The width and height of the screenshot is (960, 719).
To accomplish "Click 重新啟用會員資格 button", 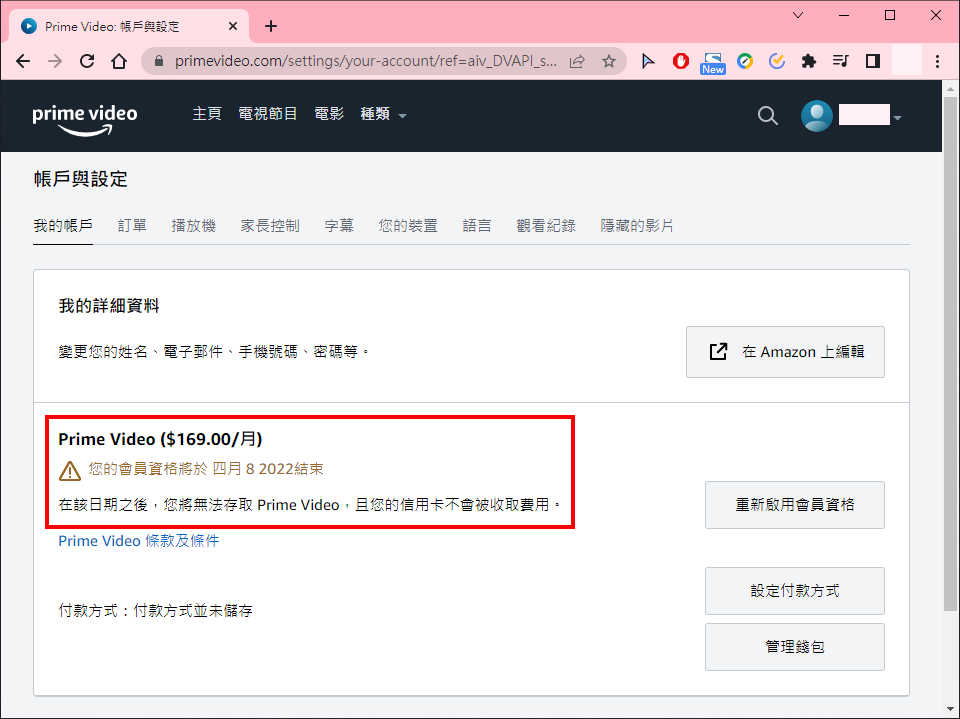I will 795,505.
